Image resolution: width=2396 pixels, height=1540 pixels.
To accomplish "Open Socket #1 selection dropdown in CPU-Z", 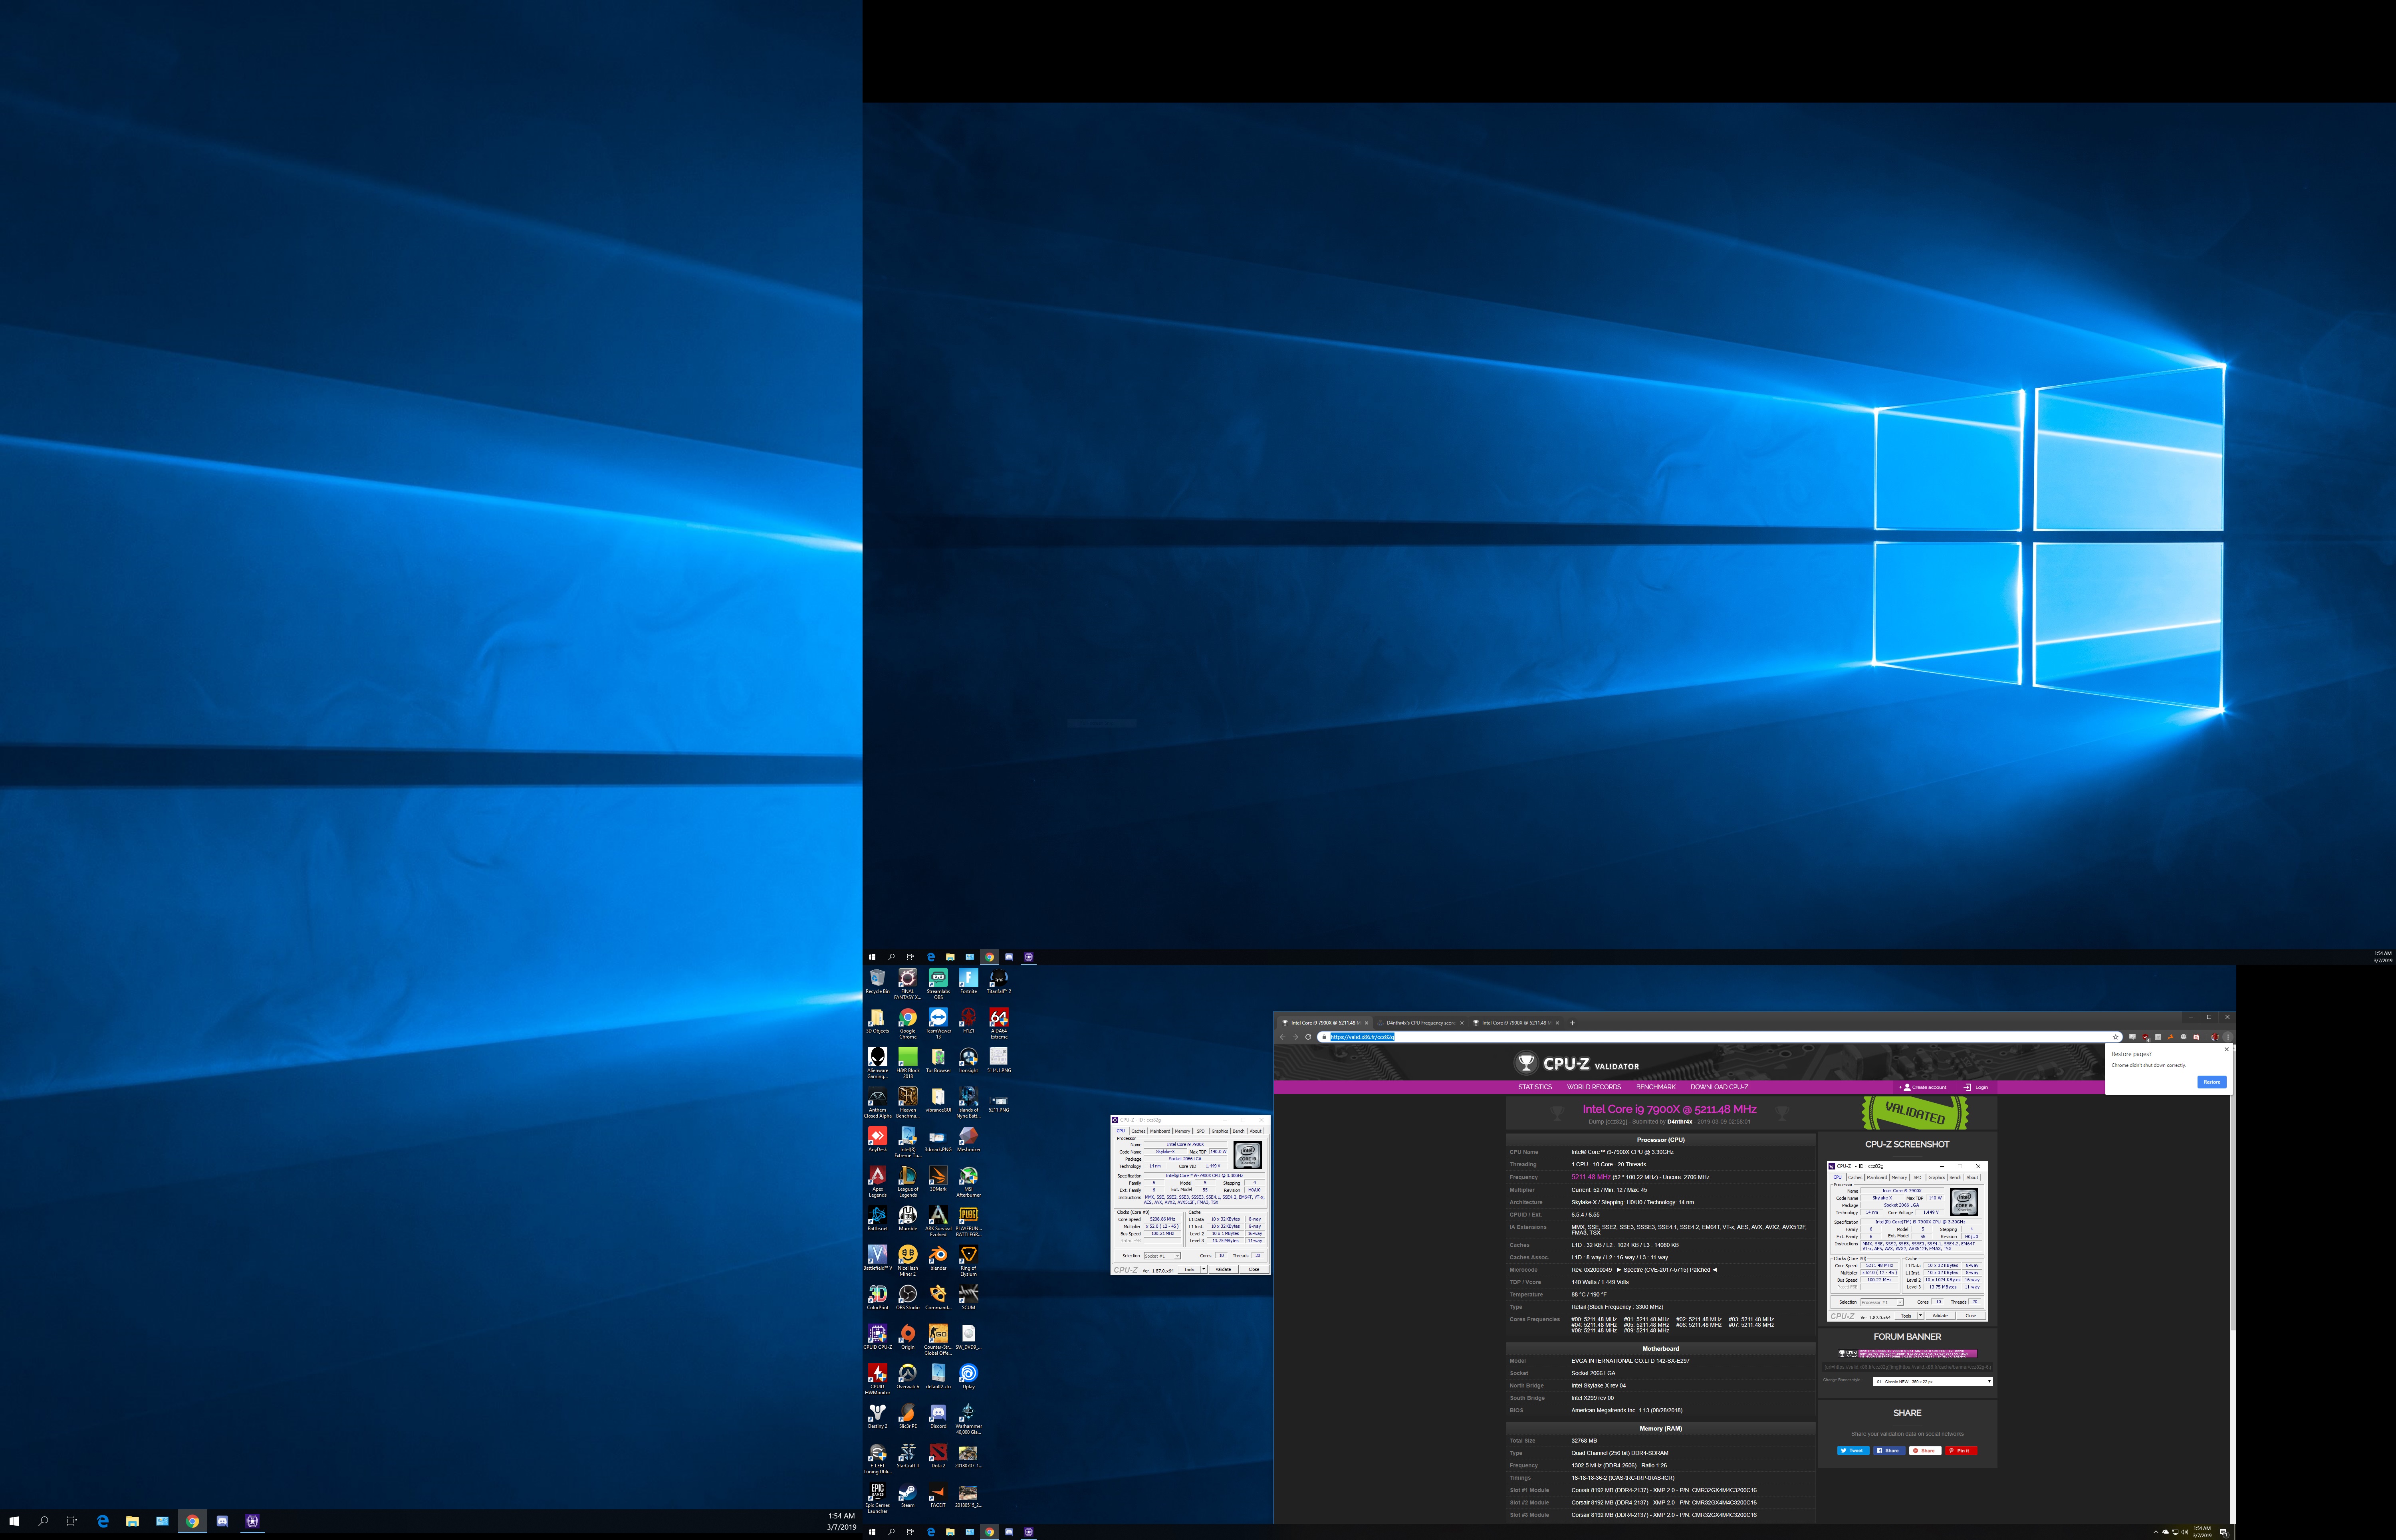I will point(1163,1256).
